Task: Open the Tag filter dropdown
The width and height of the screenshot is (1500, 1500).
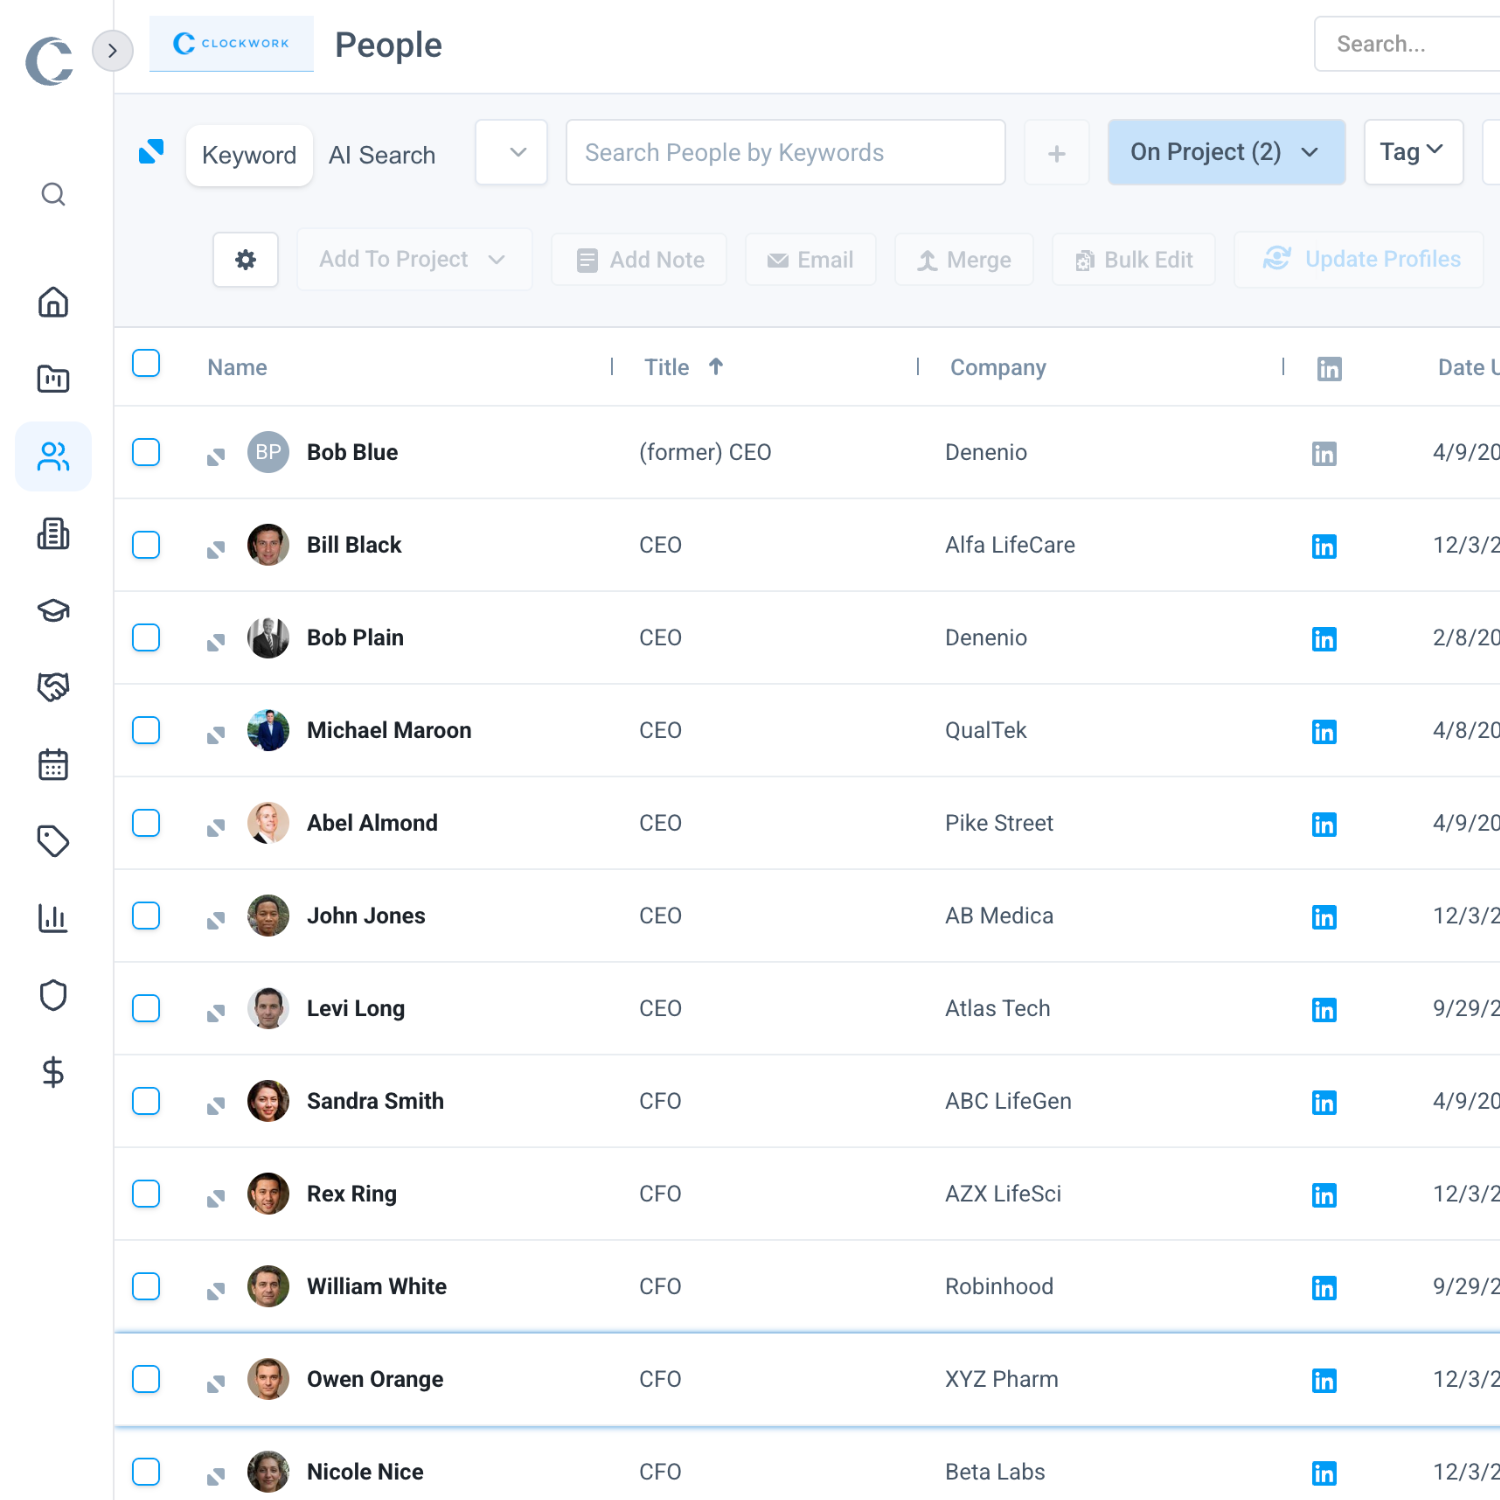Action: 1412,152
